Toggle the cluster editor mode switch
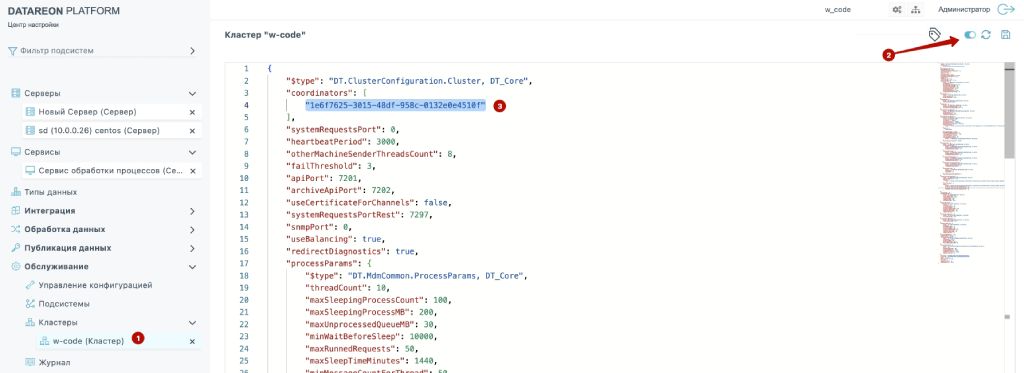 click(x=970, y=35)
